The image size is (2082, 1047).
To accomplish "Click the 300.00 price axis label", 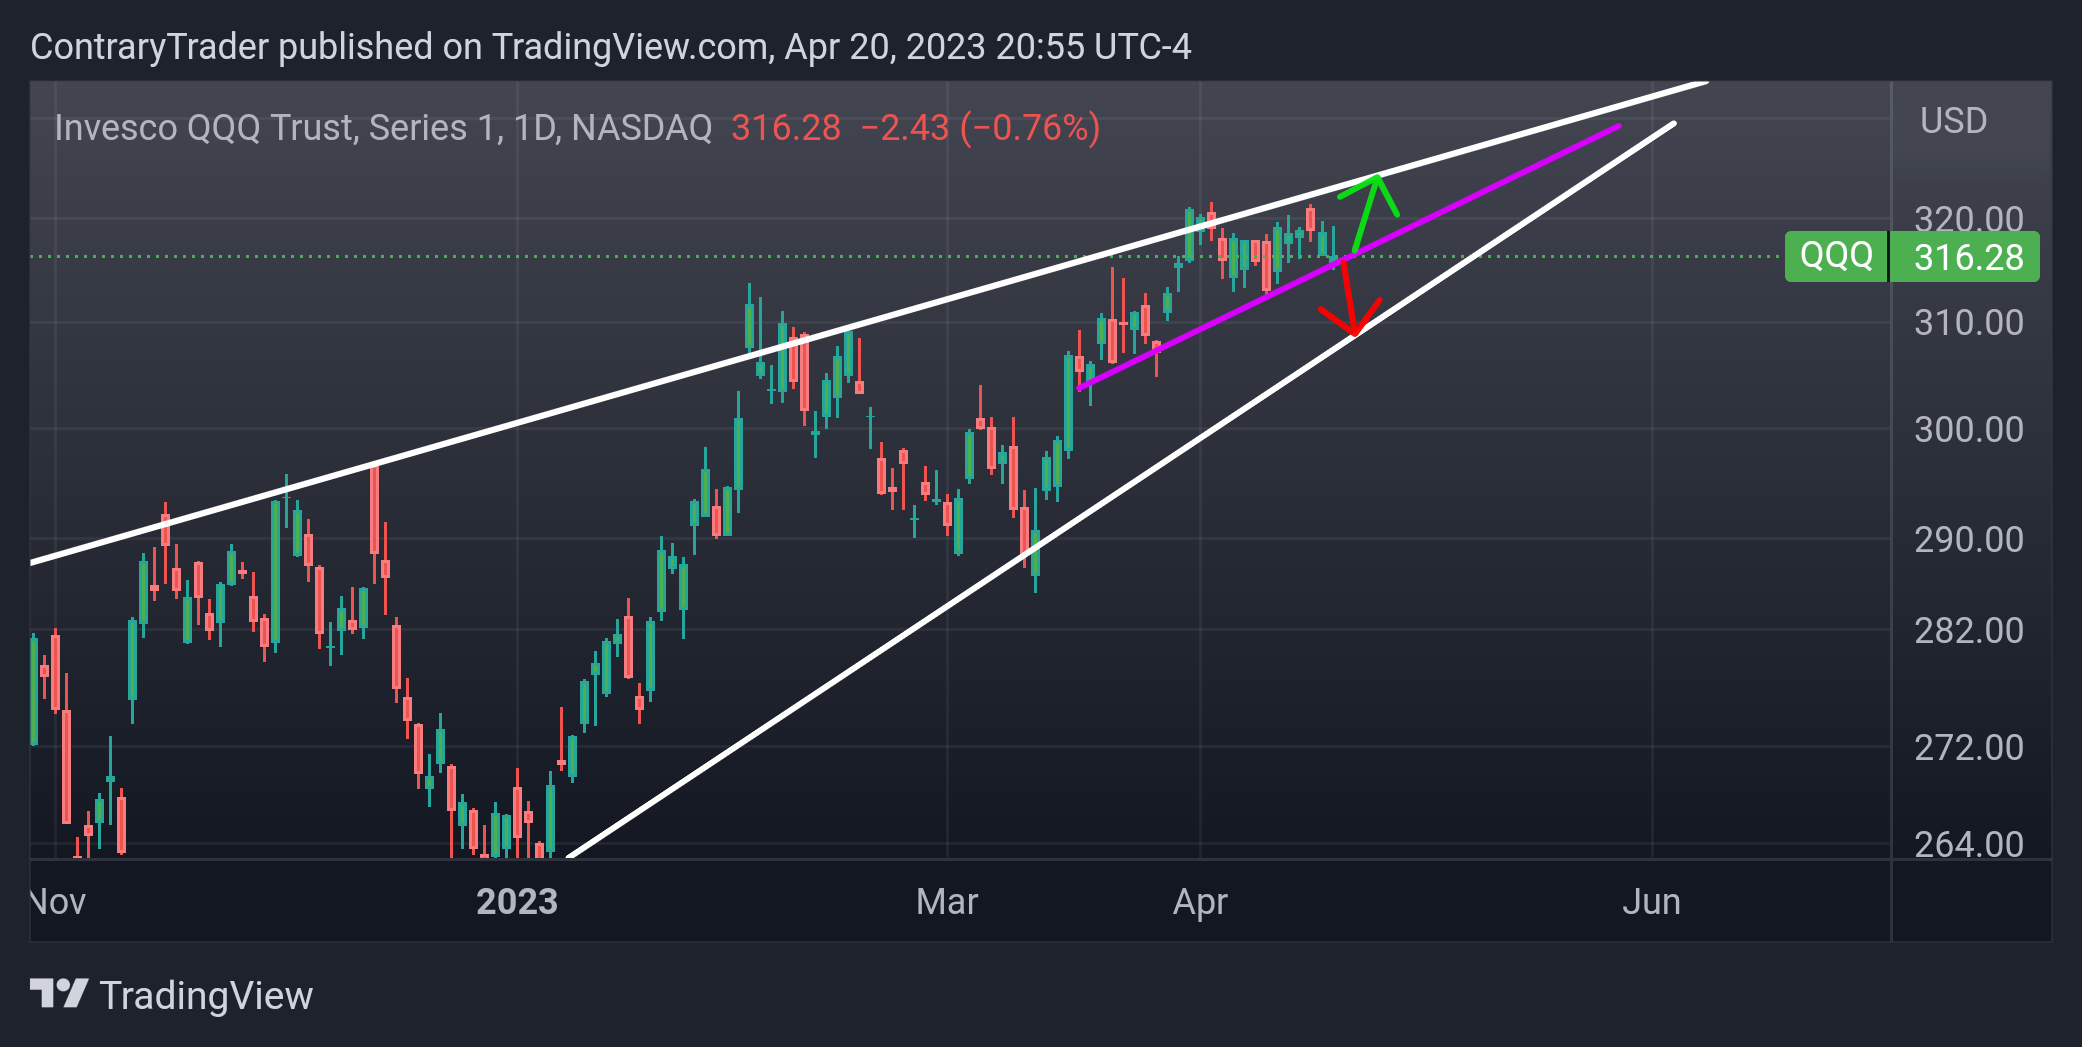I will 1968,429.
